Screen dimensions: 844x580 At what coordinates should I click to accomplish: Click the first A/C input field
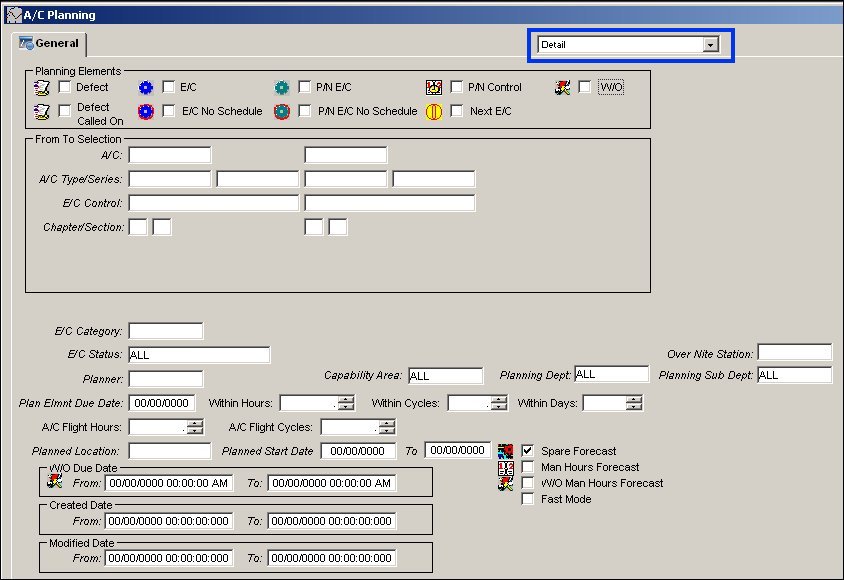pyautogui.click(x=170, y=155)
